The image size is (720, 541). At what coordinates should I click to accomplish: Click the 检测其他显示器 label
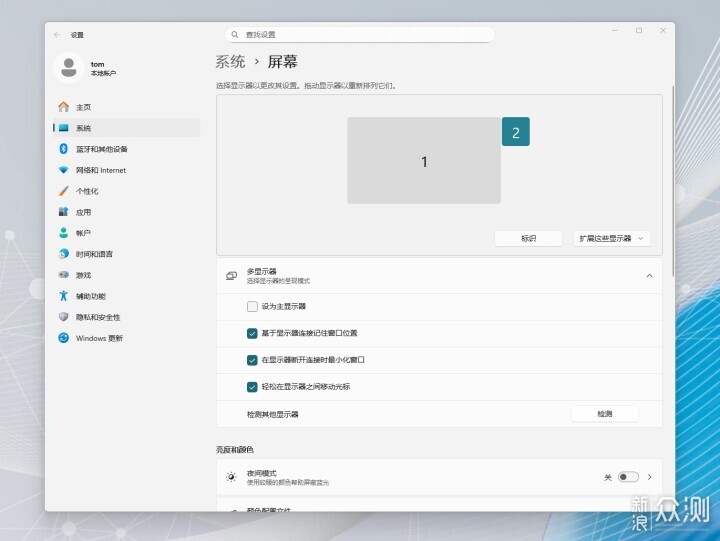[x=273, y=414]
